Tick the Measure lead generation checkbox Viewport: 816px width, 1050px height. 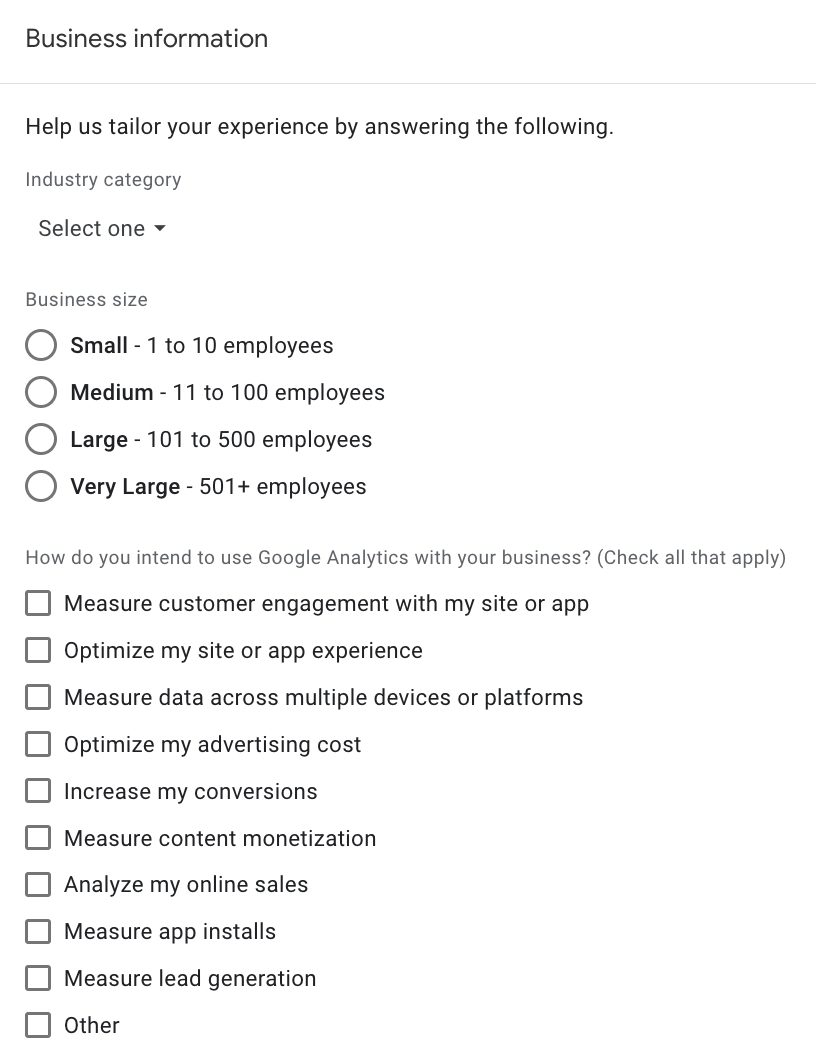[38, 978]
